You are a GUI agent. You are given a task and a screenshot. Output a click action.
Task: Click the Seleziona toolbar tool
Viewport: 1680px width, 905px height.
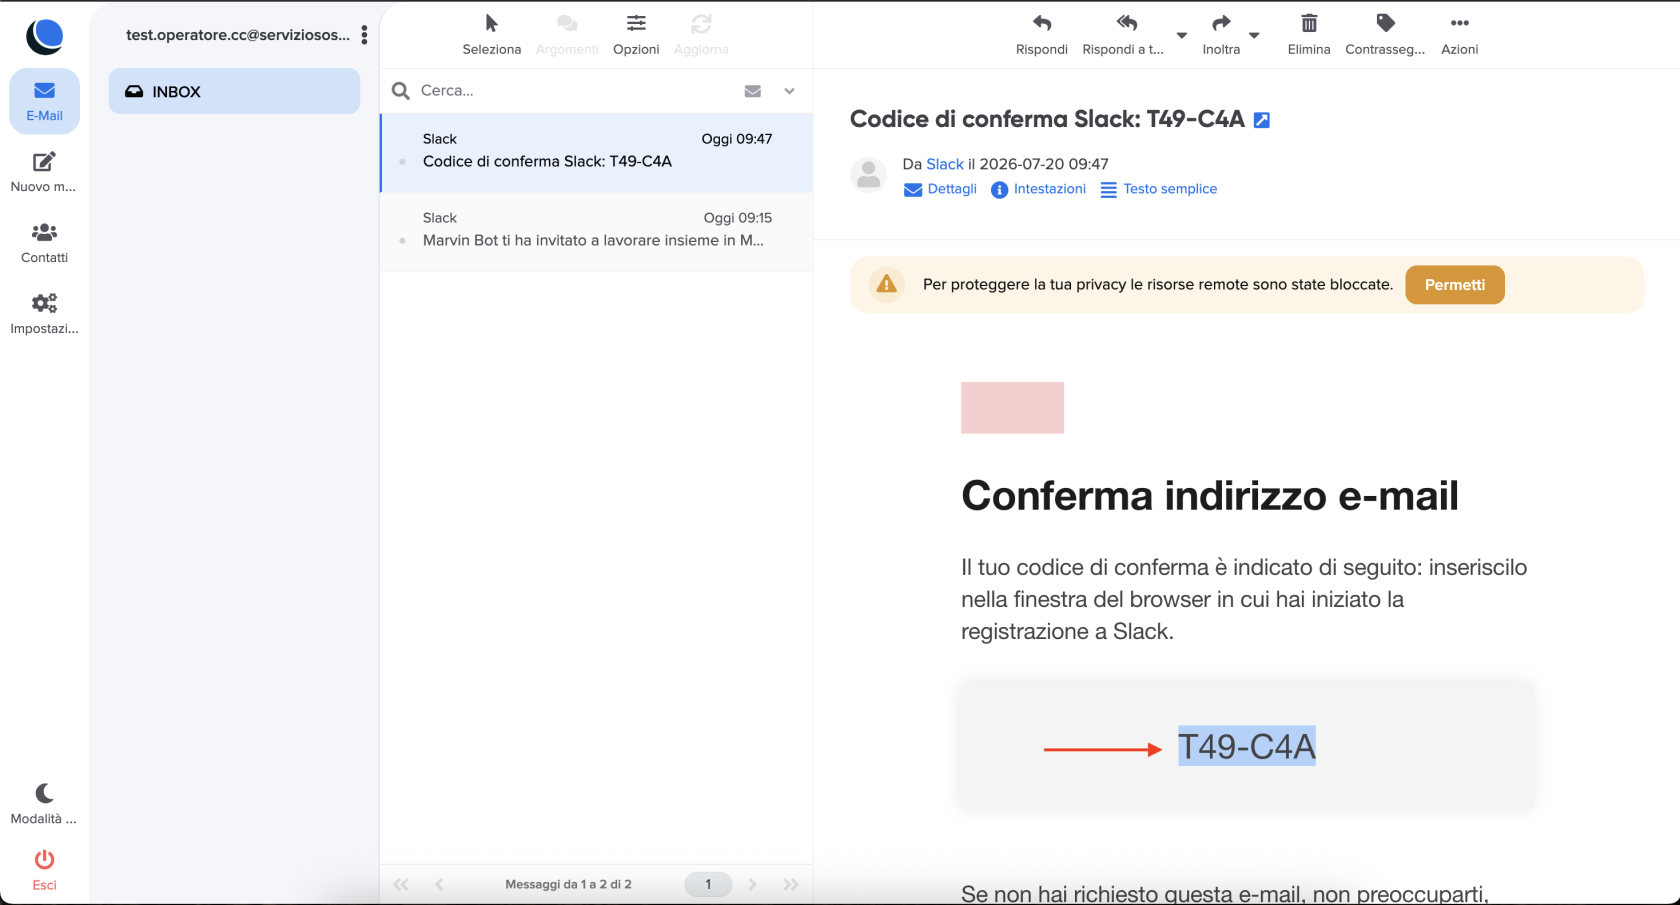click(x=491, y=35)
